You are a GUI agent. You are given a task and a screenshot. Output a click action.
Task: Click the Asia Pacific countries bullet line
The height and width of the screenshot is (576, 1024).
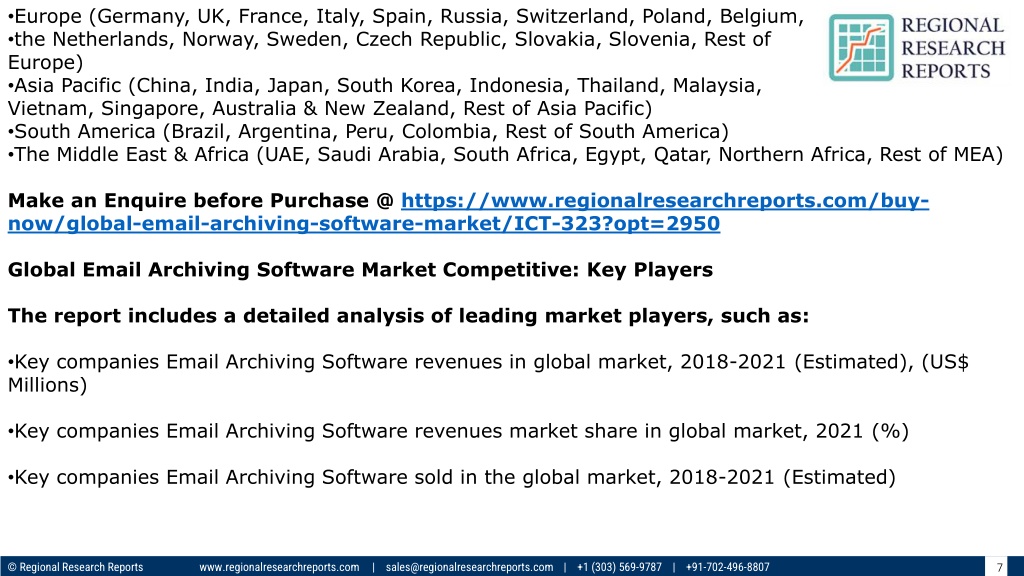click(x=385, y=97)
